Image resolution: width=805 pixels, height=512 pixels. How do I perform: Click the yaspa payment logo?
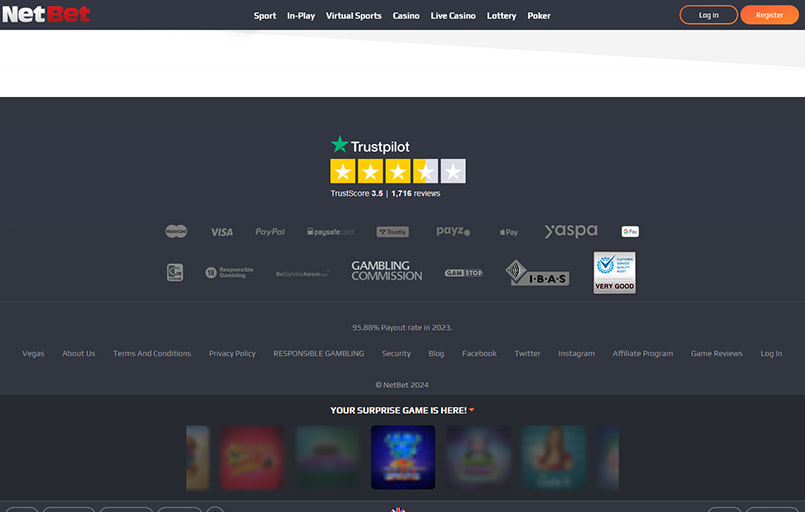(571, 231)
